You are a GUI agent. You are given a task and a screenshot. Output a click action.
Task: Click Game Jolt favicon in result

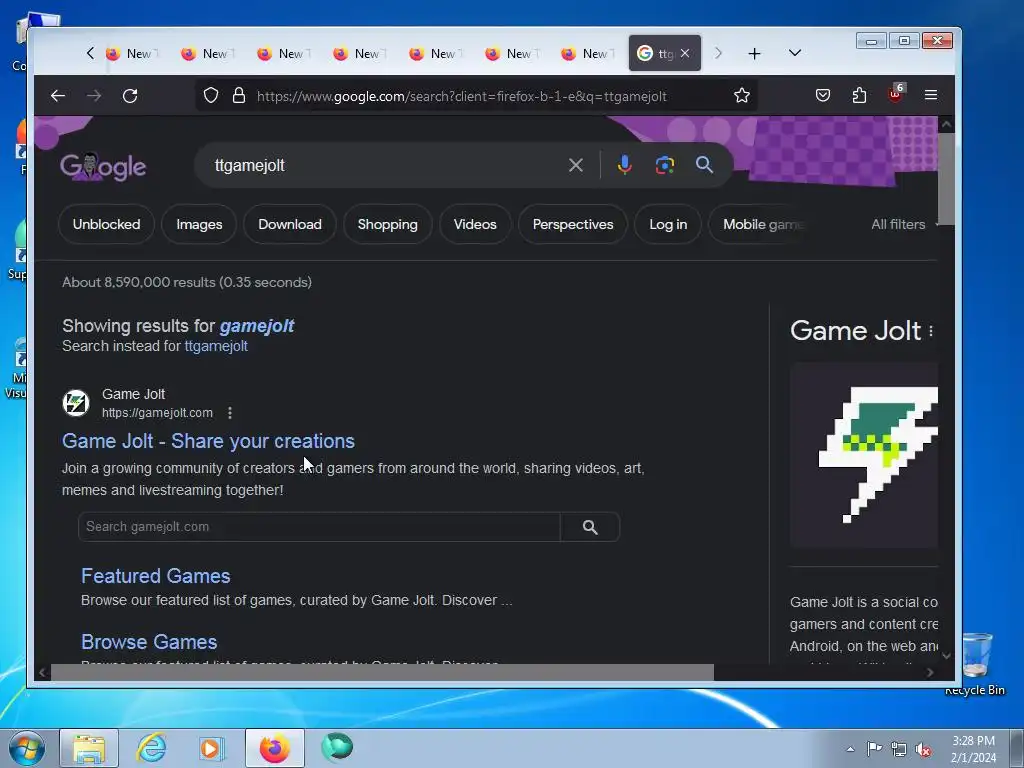pos(76,403)
